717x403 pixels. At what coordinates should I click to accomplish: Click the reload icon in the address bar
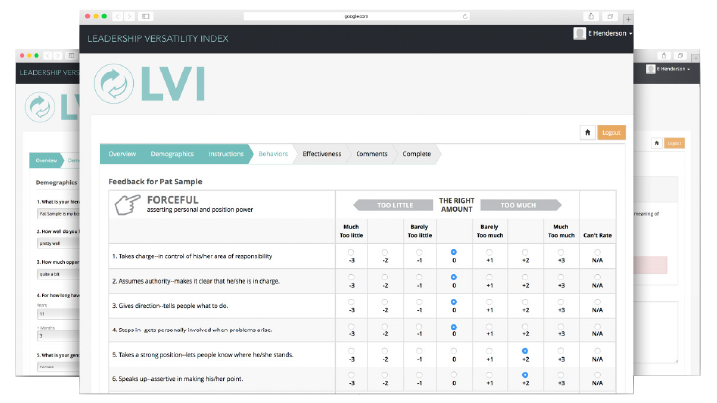pos(465,16)
